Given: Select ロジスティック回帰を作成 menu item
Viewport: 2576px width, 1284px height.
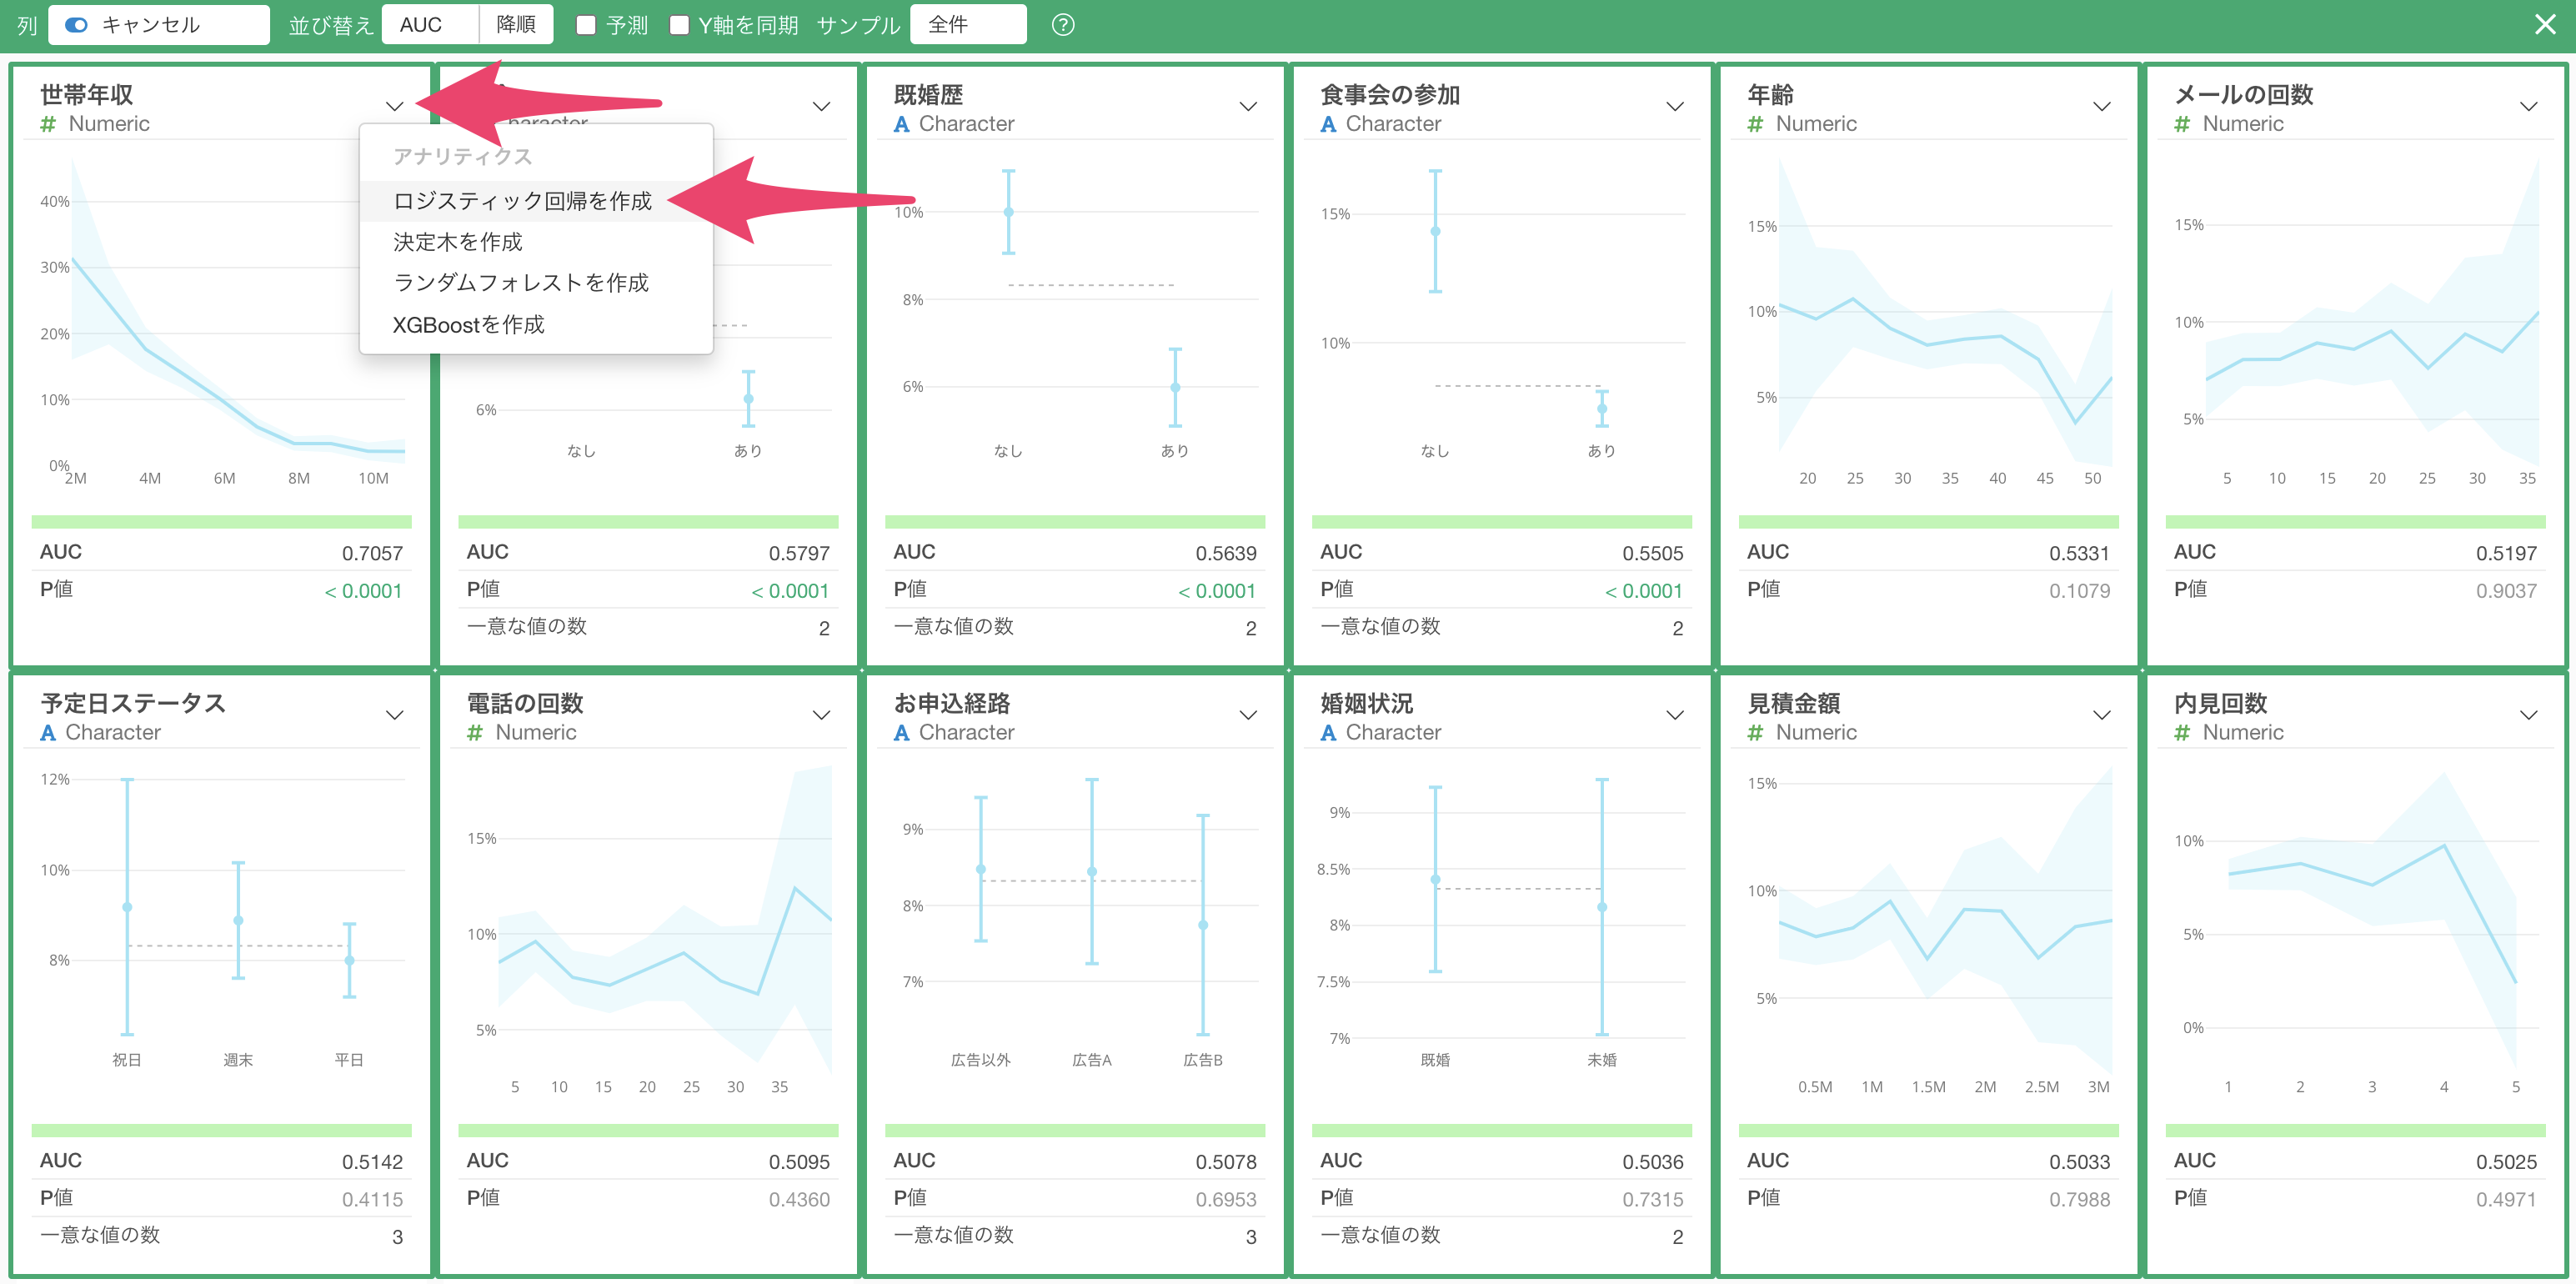Looking at the screenshot, I should 523,201.
